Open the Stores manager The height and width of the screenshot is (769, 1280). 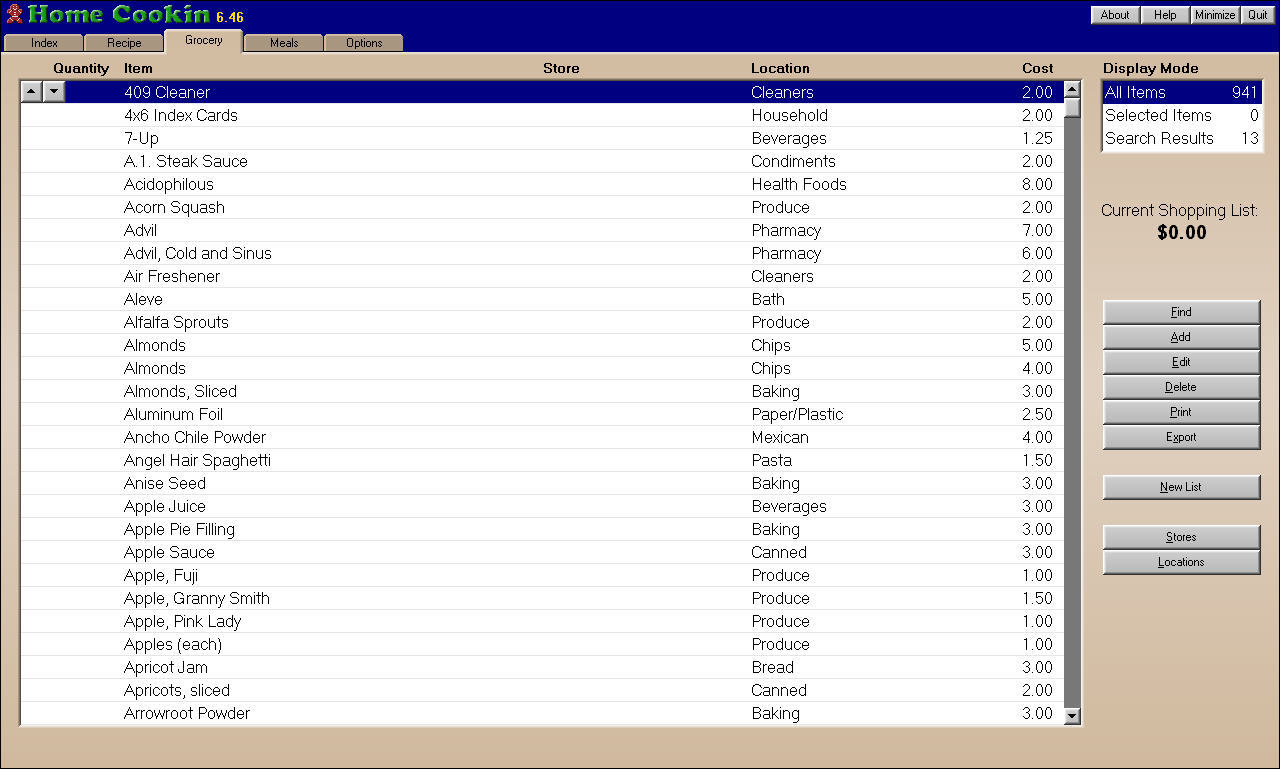(1181, 538)
